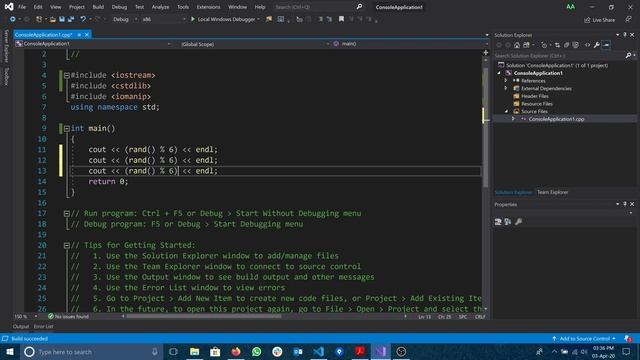This screenshot has height=360, width=640.
Task: Collapse the Tips for Getting Started comment
Action: click(67, 245)
